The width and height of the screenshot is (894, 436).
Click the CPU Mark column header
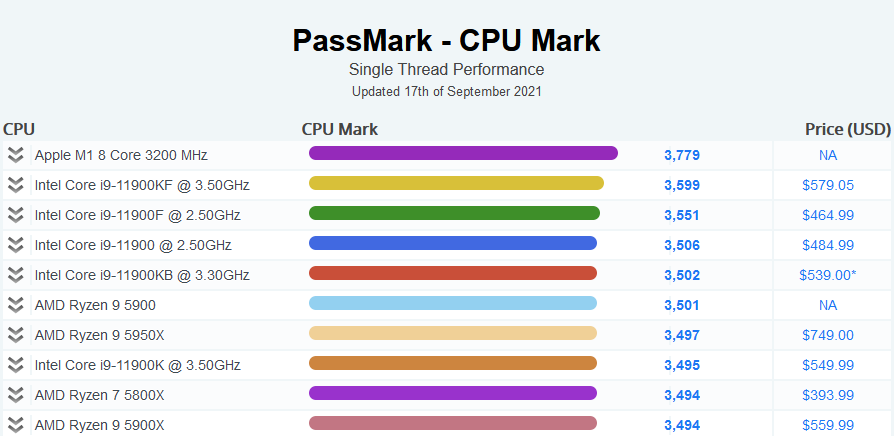(340, 129)
